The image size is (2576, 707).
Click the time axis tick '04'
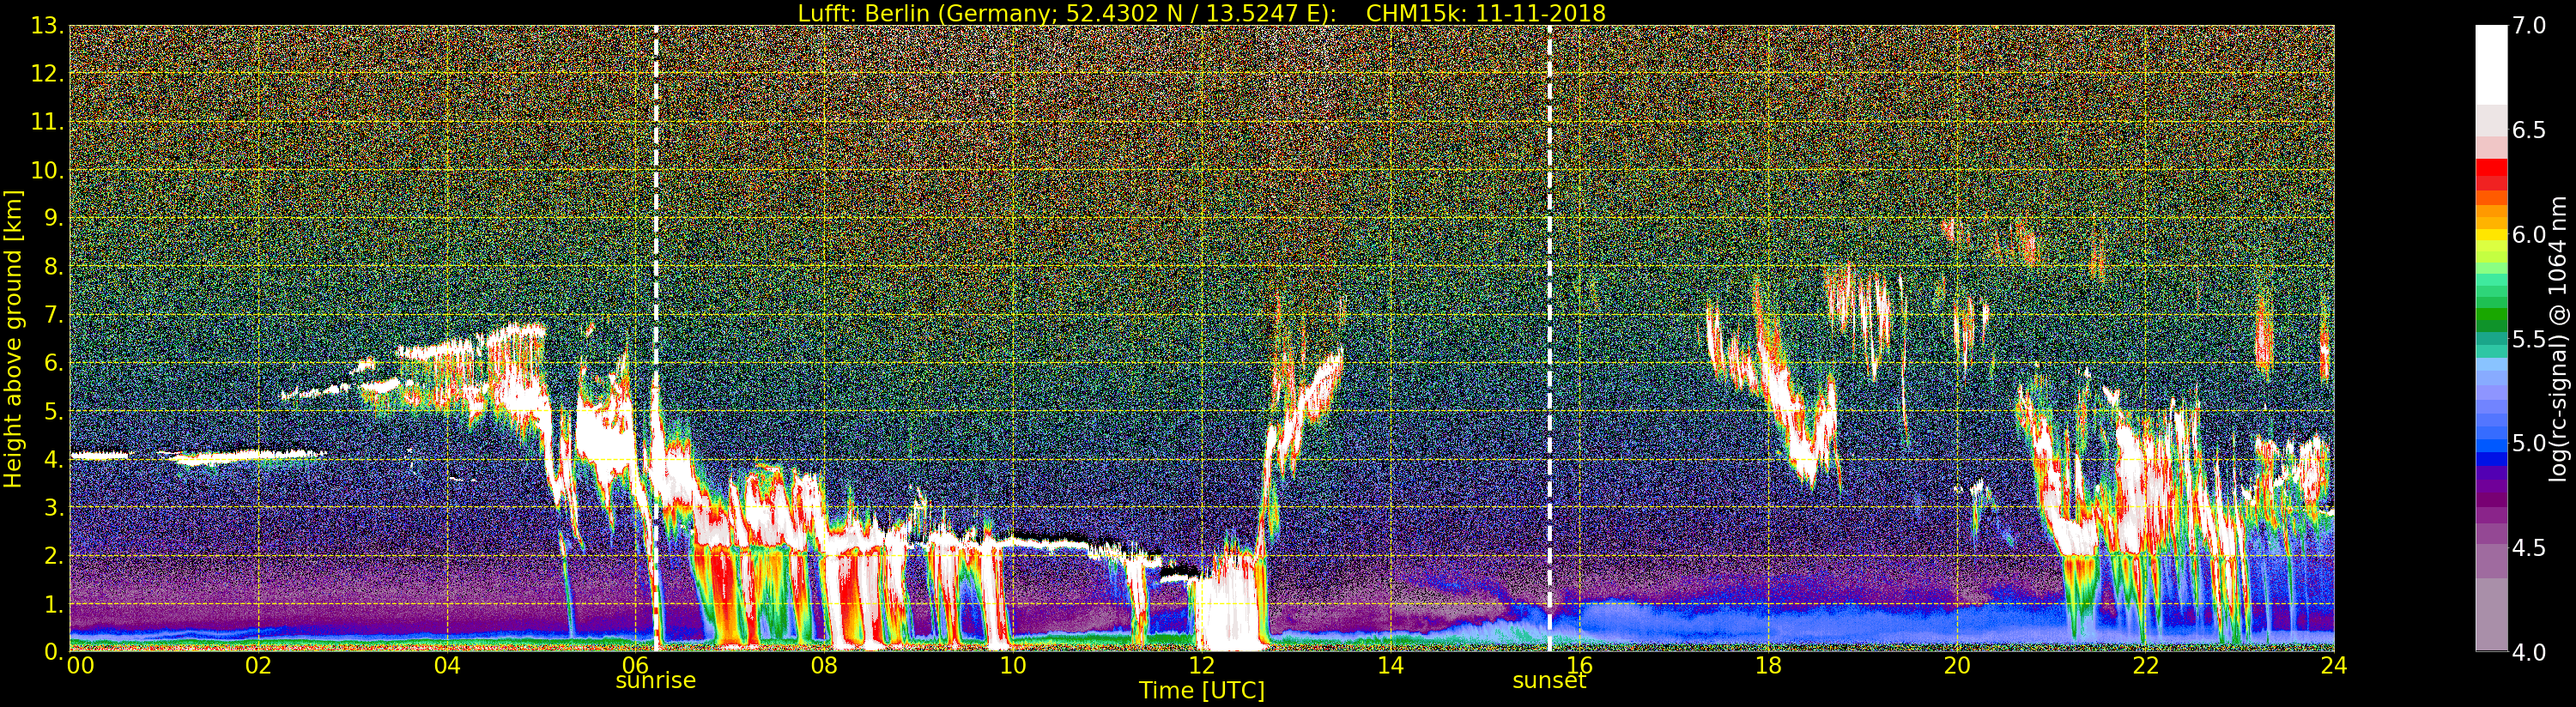point(447,666)
